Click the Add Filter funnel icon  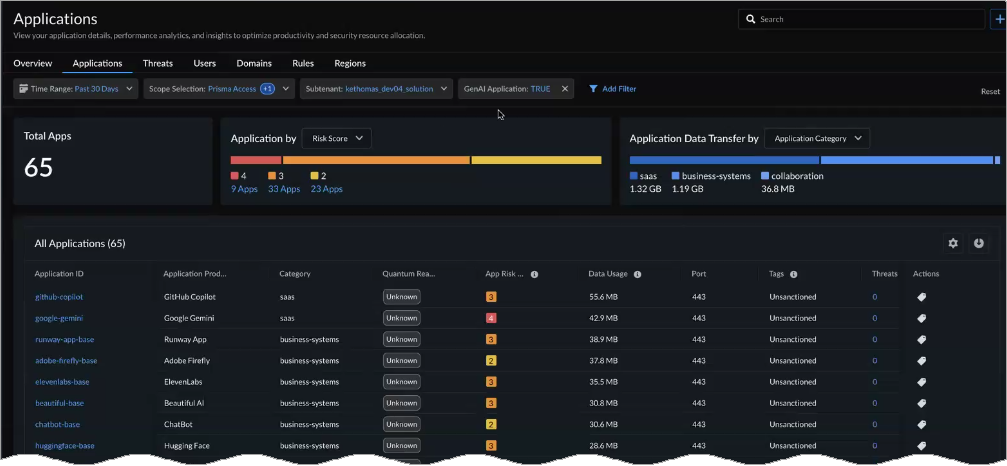593,89
